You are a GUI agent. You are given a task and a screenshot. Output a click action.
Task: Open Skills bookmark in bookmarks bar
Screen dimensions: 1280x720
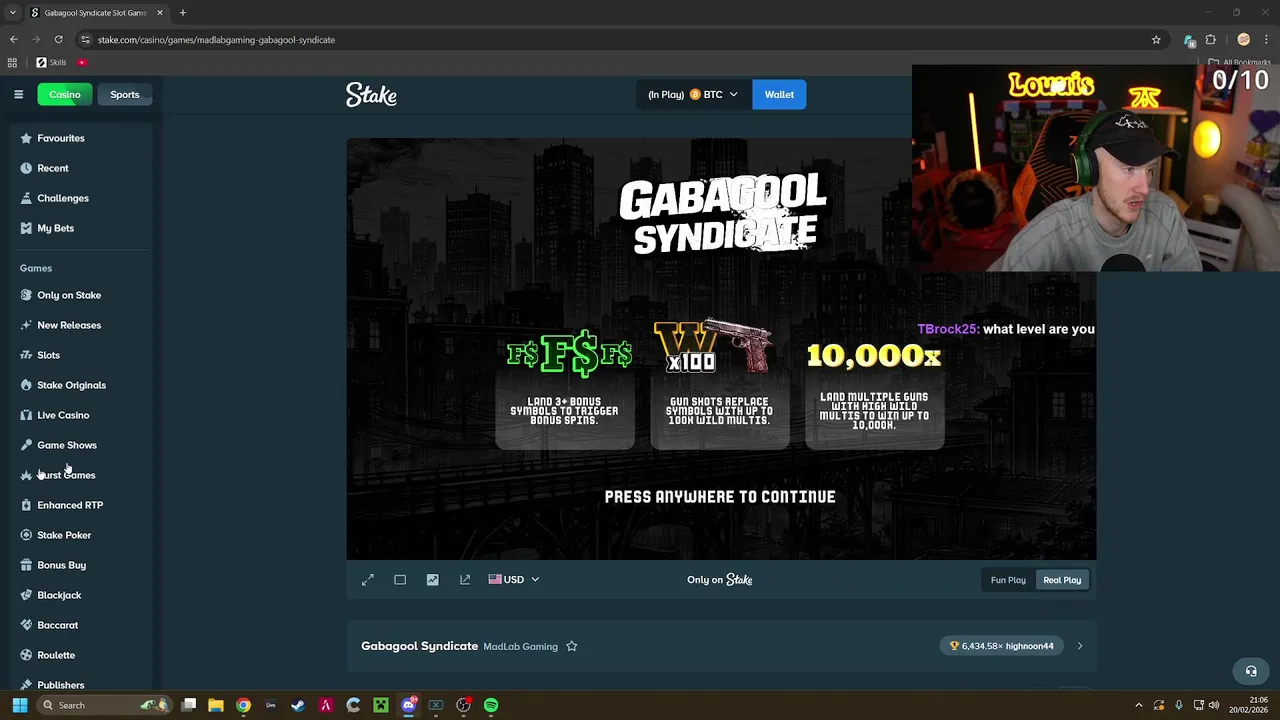pos(51,62)
